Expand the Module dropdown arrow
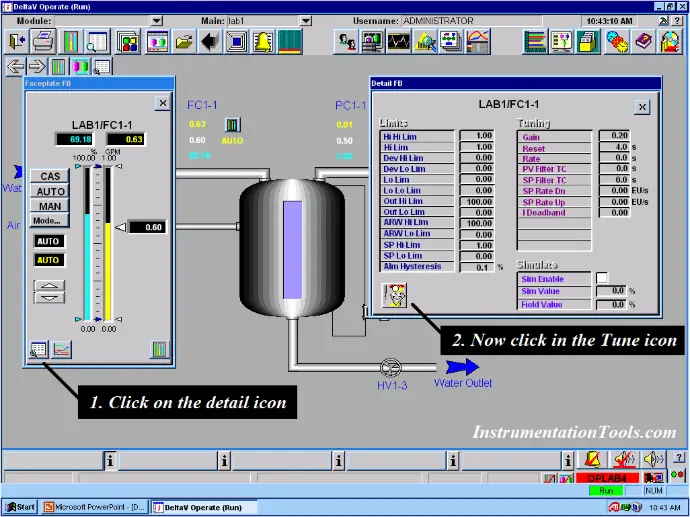690x517 pixels. (157, 21)
